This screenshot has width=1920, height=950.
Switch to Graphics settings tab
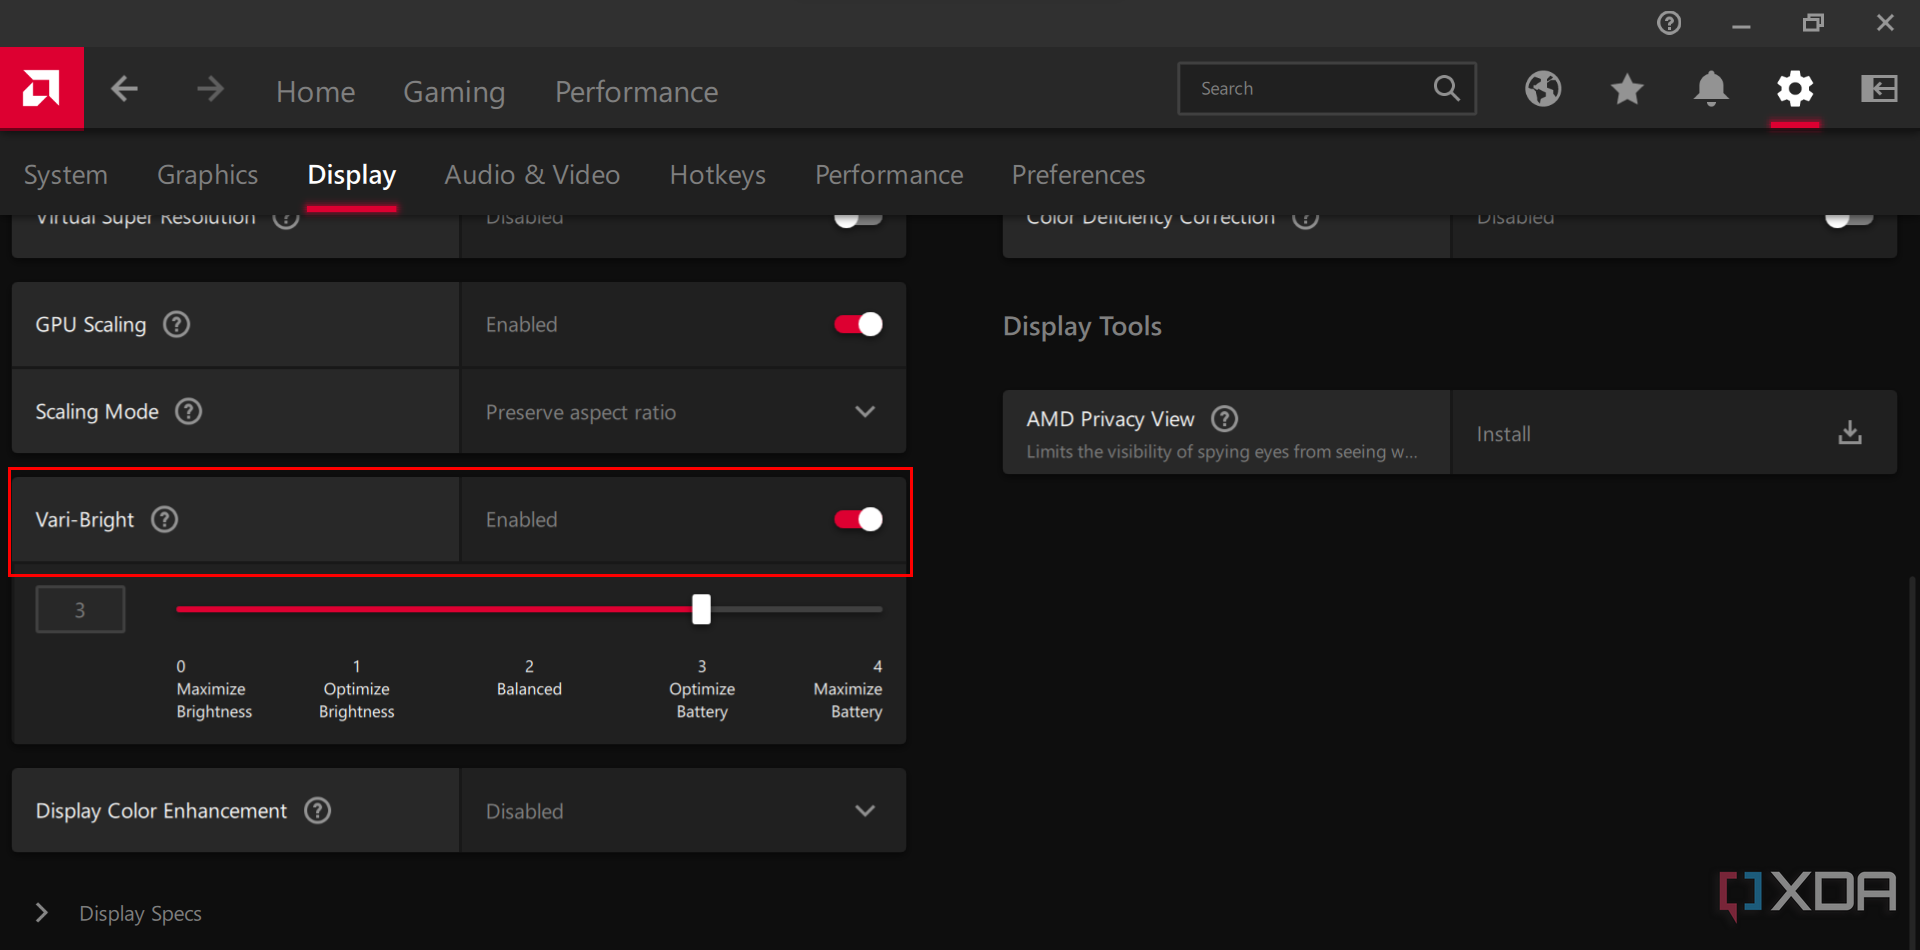pos(207,175)
